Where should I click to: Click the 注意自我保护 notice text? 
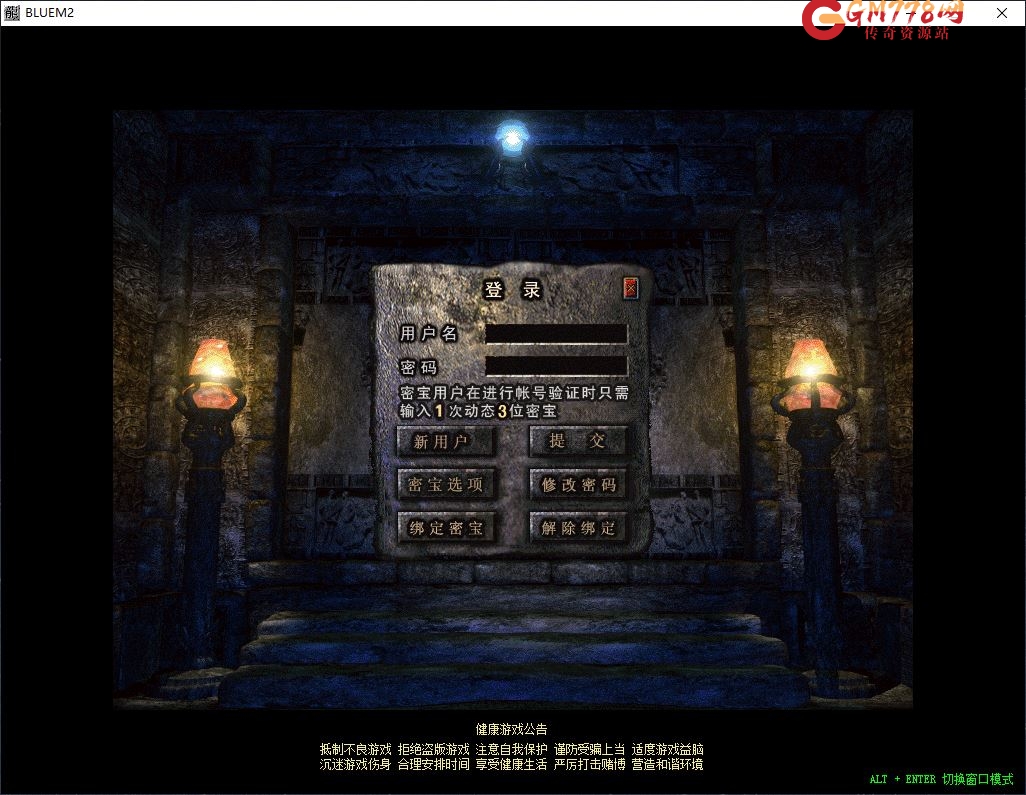[511, 749]
